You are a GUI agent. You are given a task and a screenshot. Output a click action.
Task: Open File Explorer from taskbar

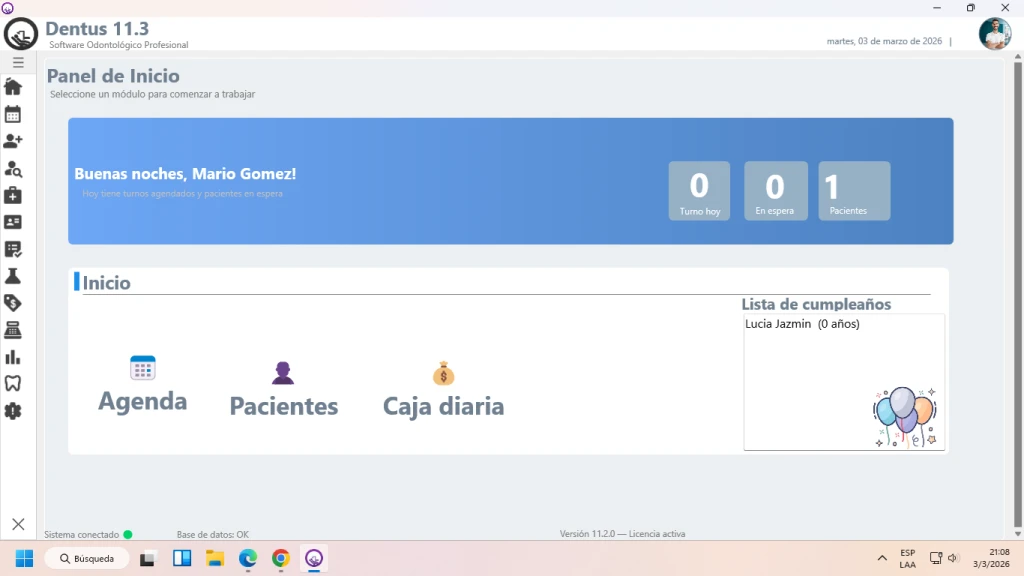tap(215, 558)
